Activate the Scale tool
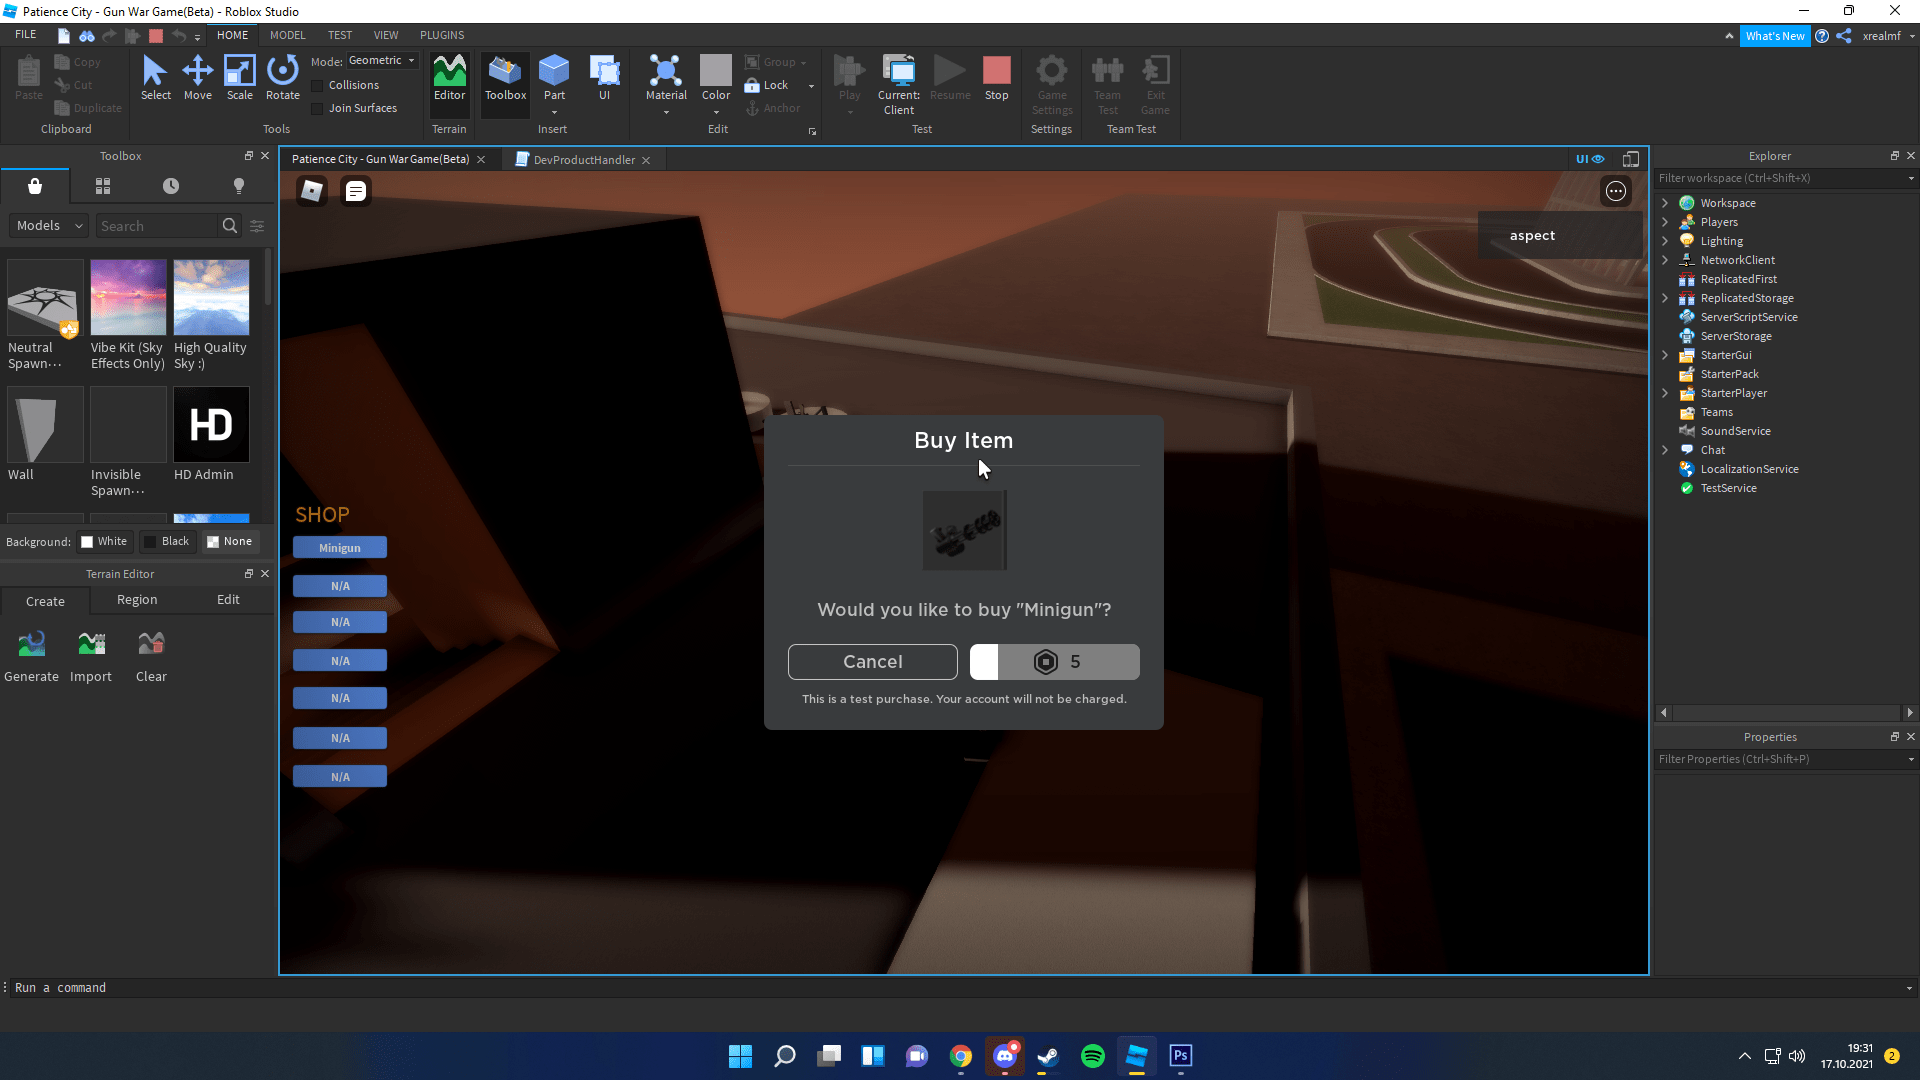The height and width of the screenshot is (1080, 1920). [x=239, y=78]
